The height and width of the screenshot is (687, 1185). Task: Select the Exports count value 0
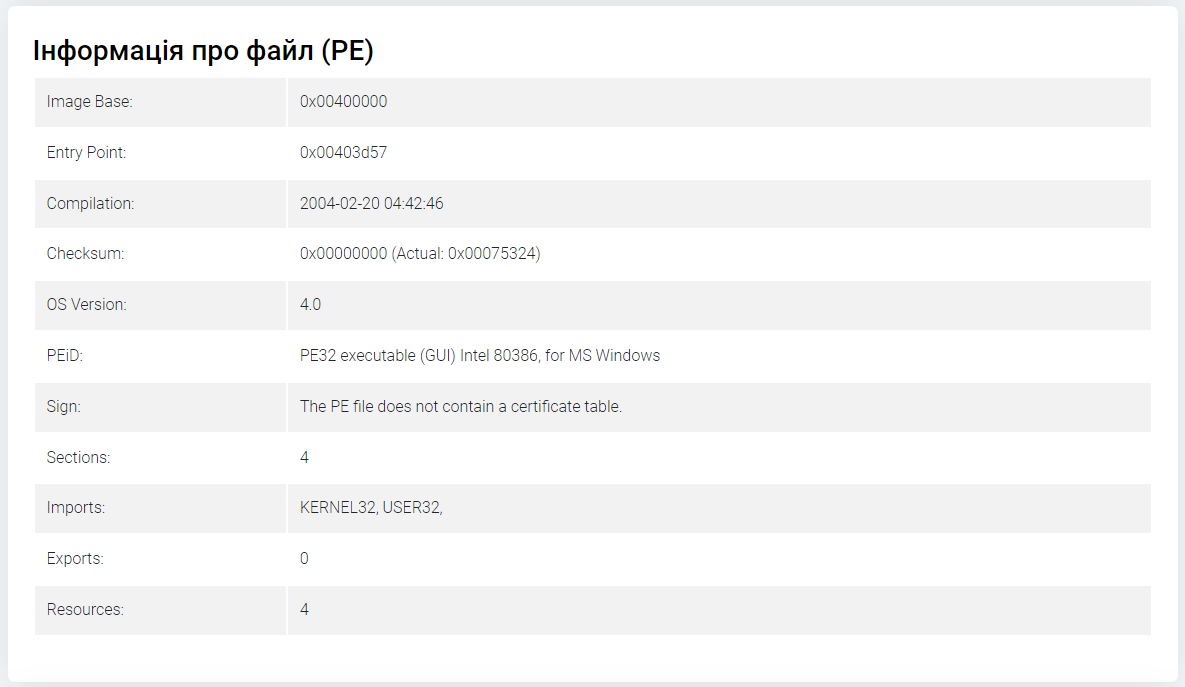point(304,559)
